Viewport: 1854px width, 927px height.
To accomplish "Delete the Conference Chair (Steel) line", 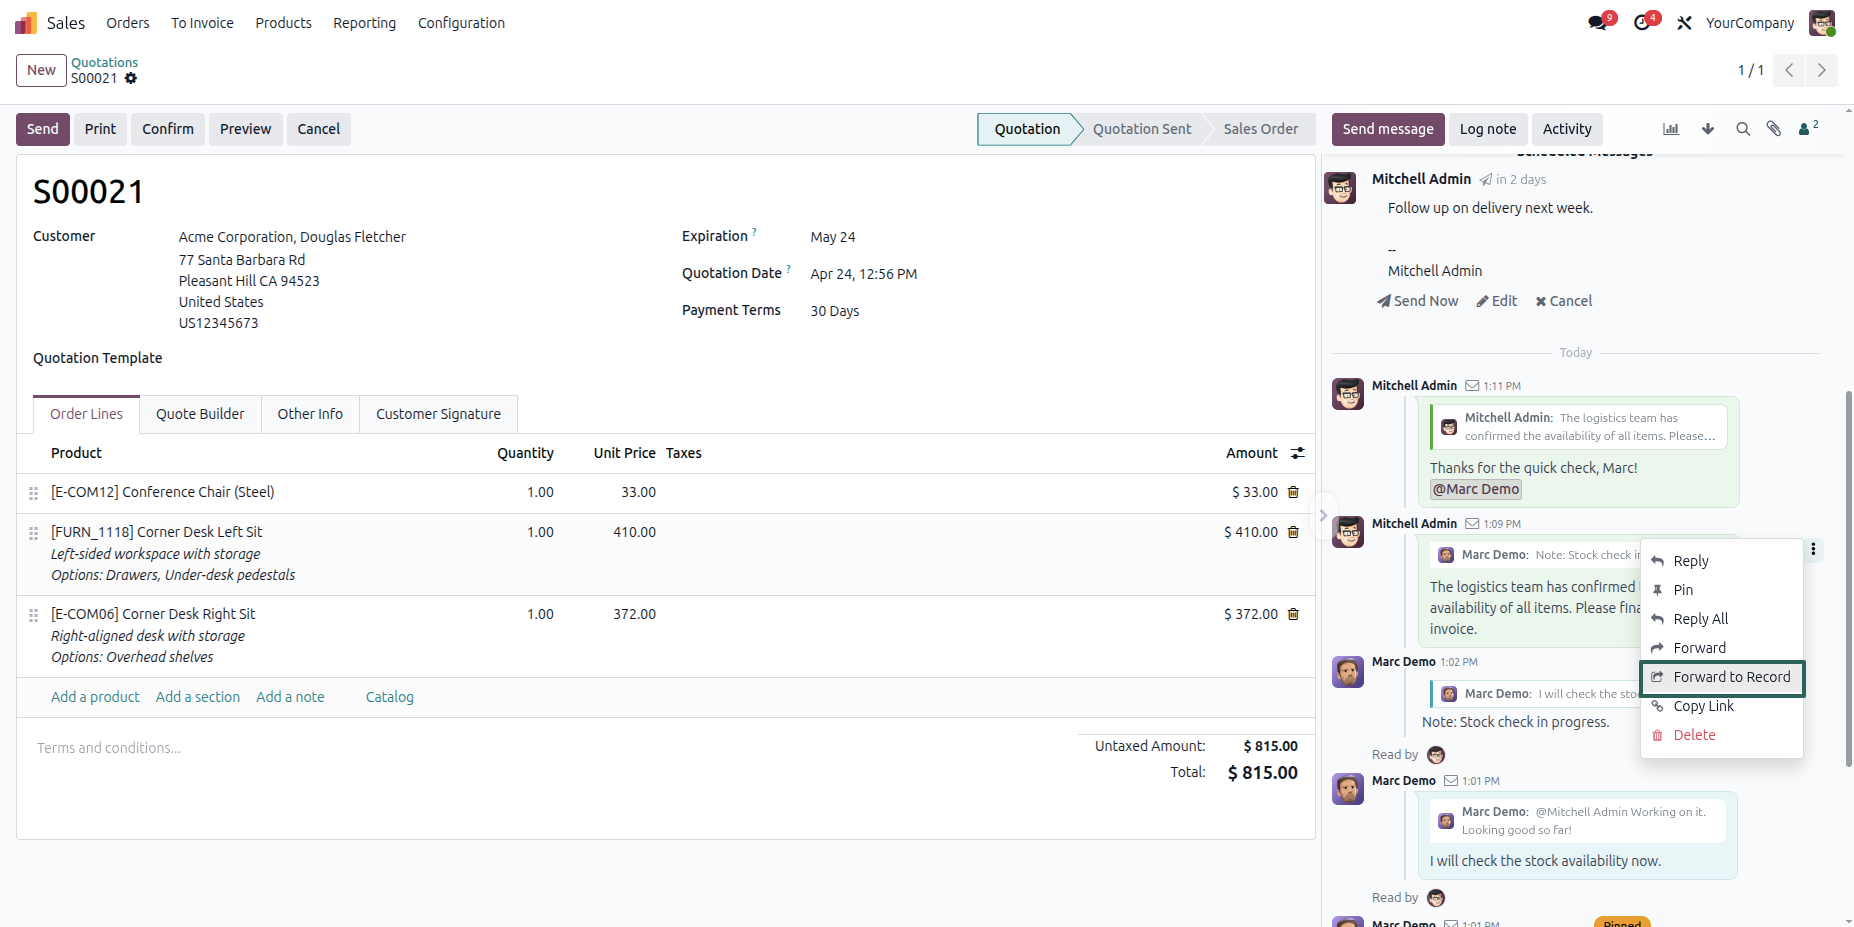I will pos(1293,492).
